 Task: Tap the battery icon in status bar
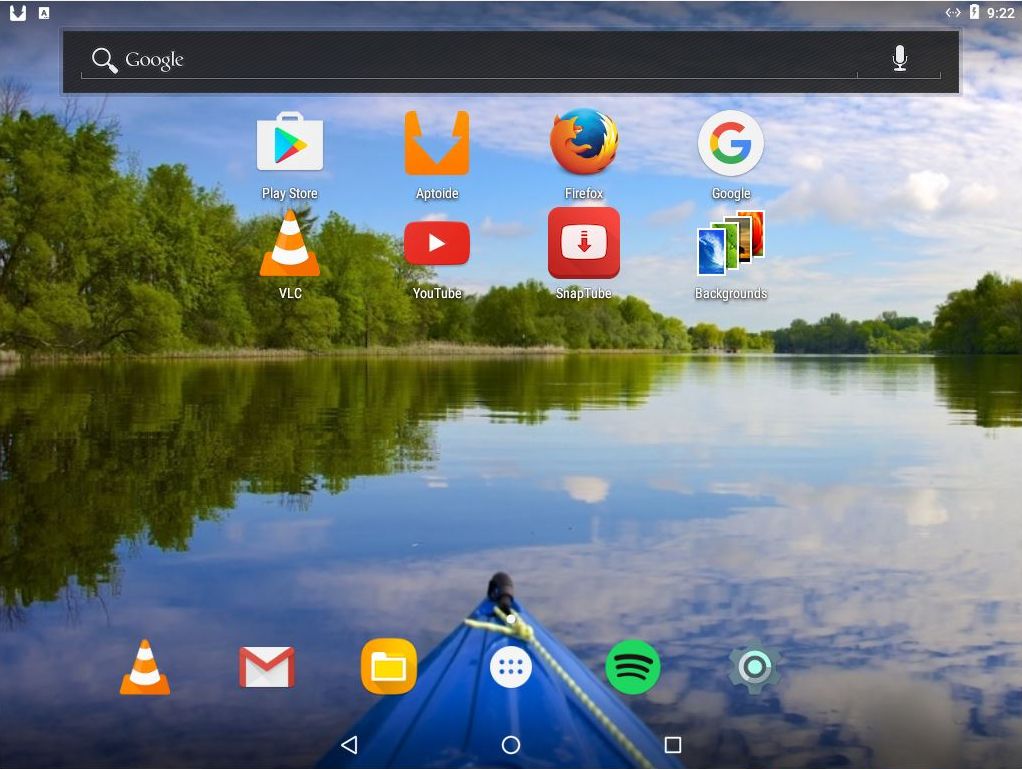[974, 12]
